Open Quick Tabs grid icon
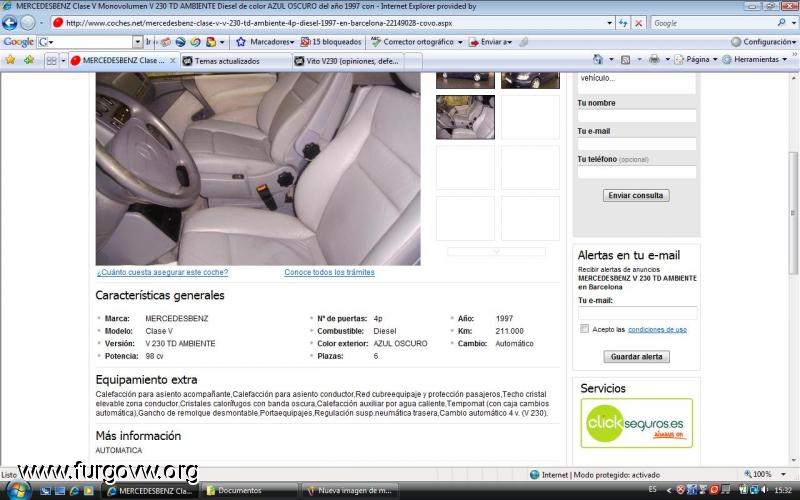This screenshot has height=500, width=800. tap(52, 61)
